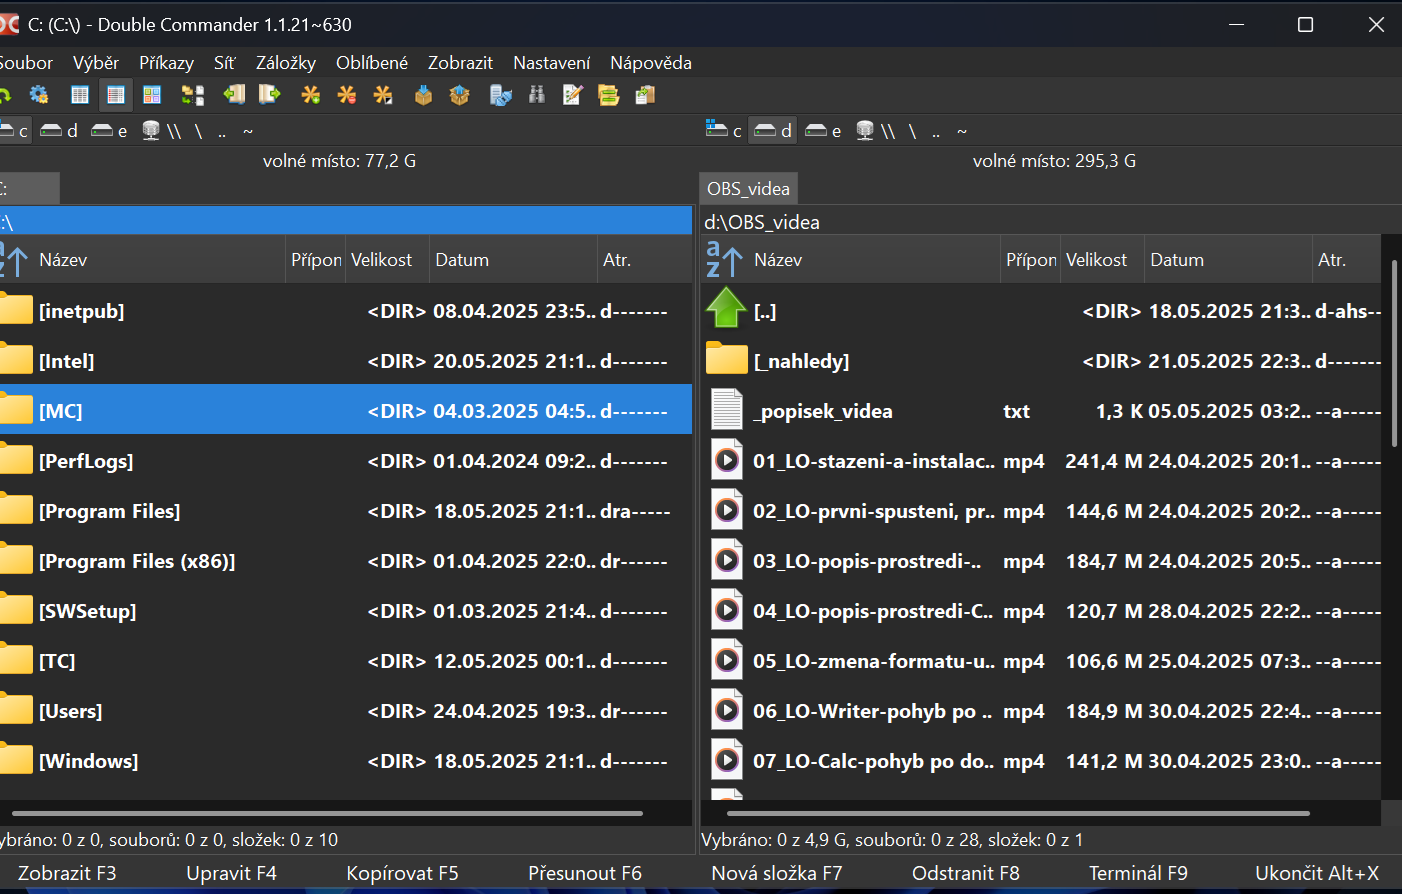Click right panel root backslash button
1402x894 pixels.
(x=912, y=131)
